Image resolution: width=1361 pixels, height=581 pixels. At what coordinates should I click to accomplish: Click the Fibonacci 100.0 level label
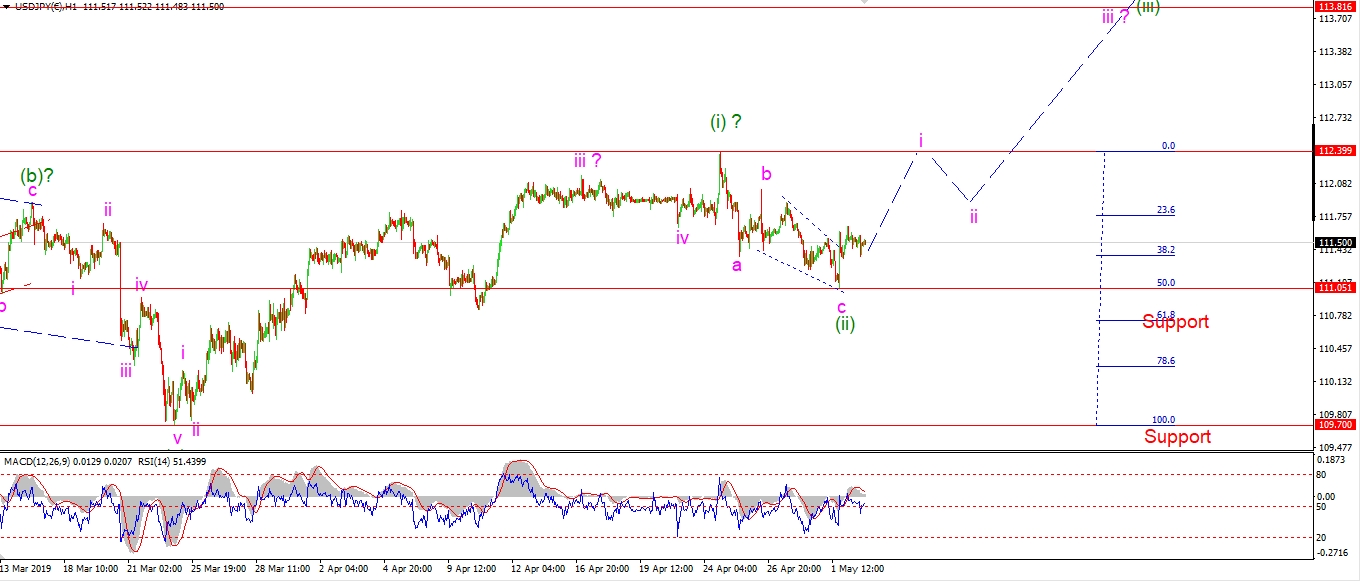coord(1163,420)
